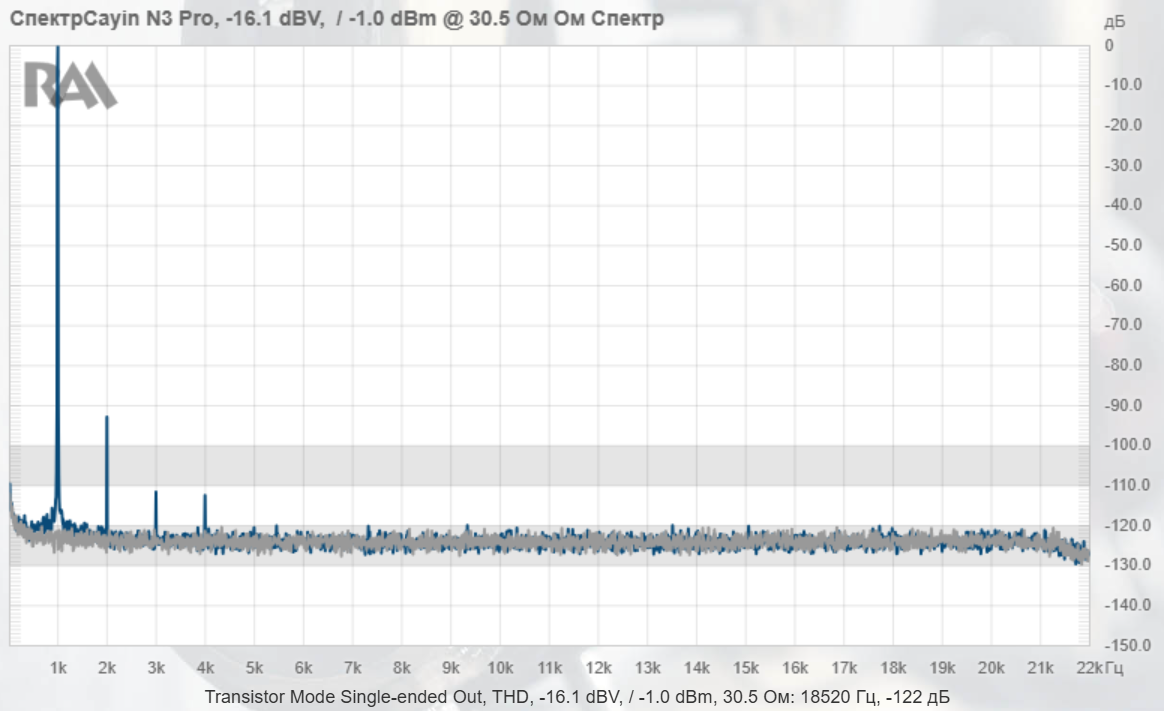The width and height of the screenshot is (1164, 711).
Task: Click the '-150.0' dB axis label
Action: pos(1128,645)
